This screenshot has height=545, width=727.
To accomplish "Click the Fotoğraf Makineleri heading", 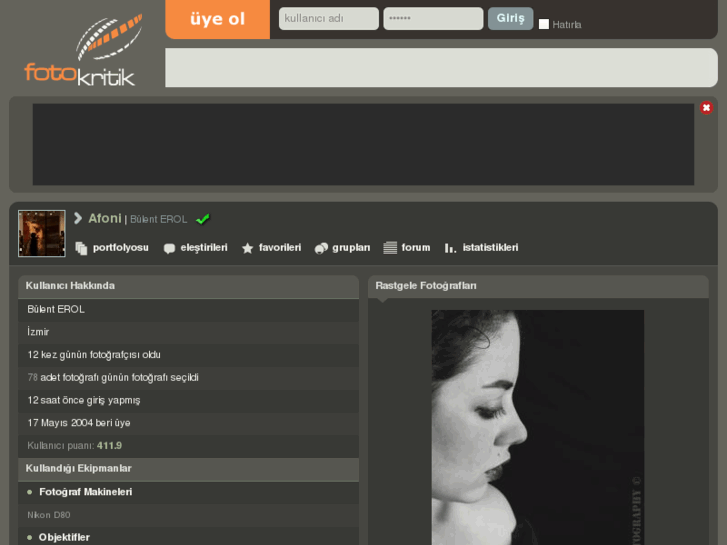I will point(86,492).
